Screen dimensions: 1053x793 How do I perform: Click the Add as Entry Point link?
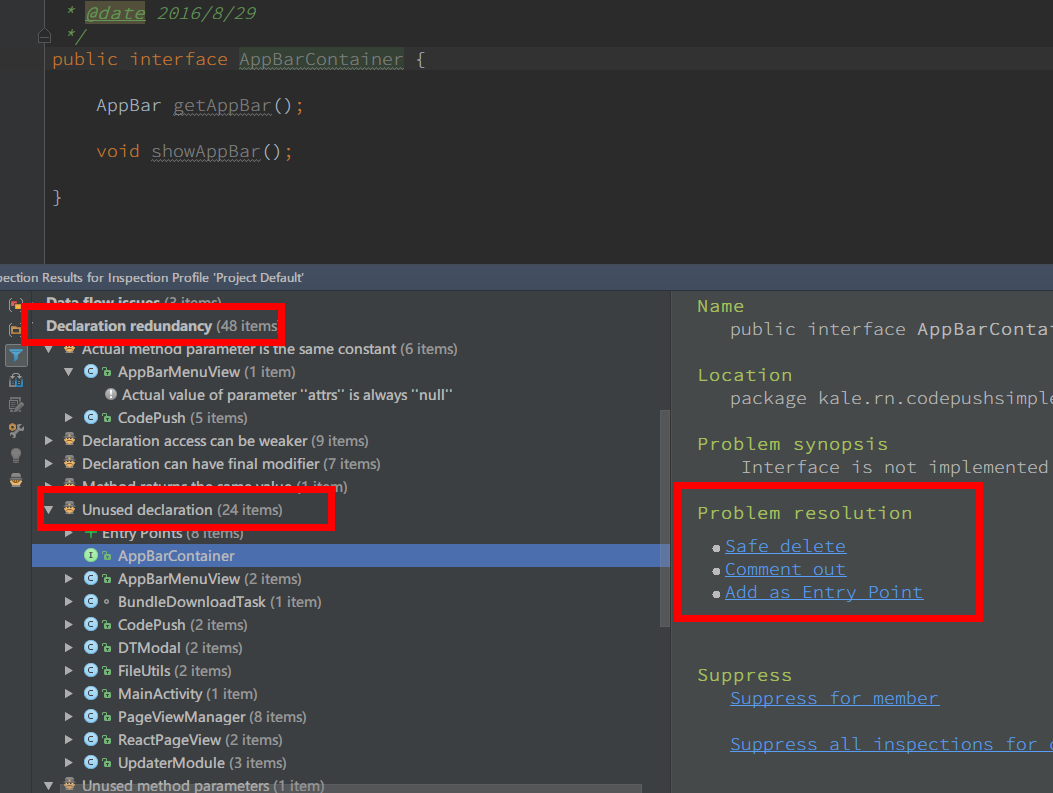point(824,592)
